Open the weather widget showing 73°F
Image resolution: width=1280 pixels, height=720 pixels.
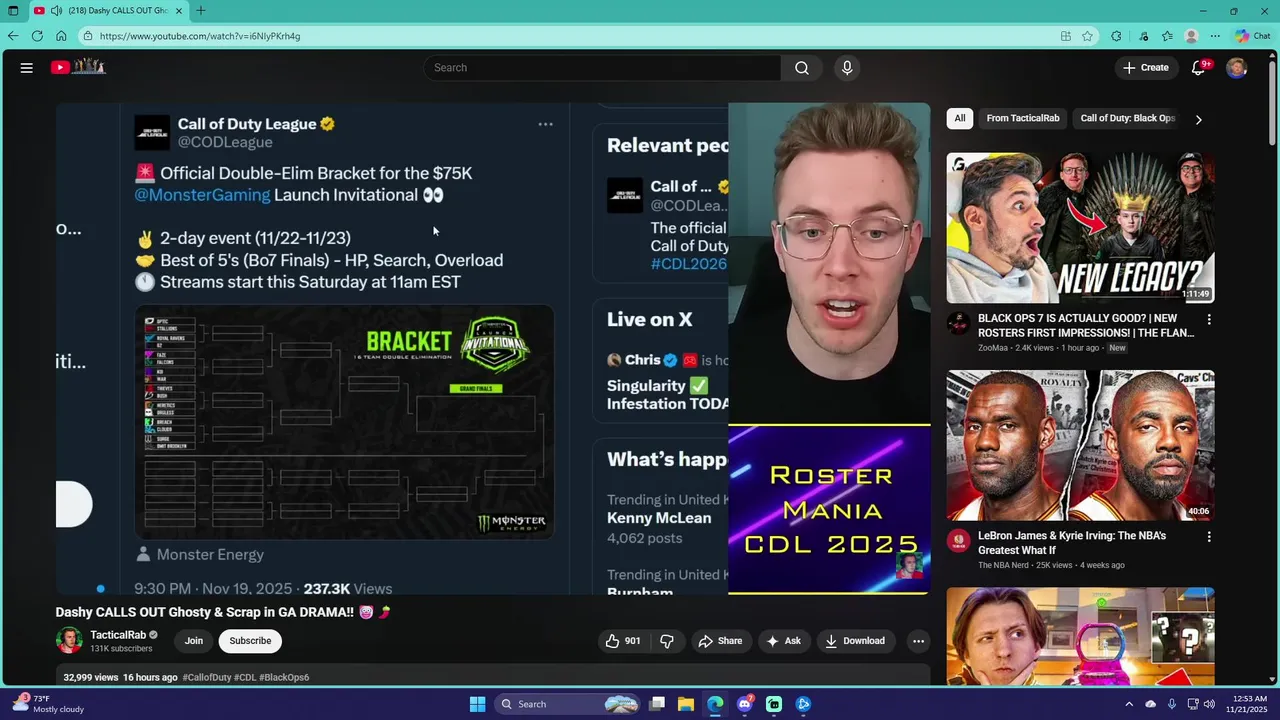(48, 704)
